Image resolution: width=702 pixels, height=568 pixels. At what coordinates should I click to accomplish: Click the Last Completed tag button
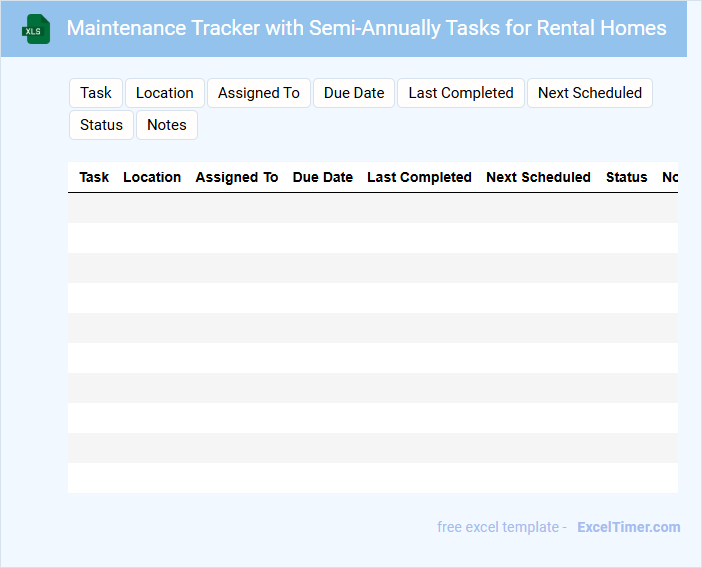461,93
